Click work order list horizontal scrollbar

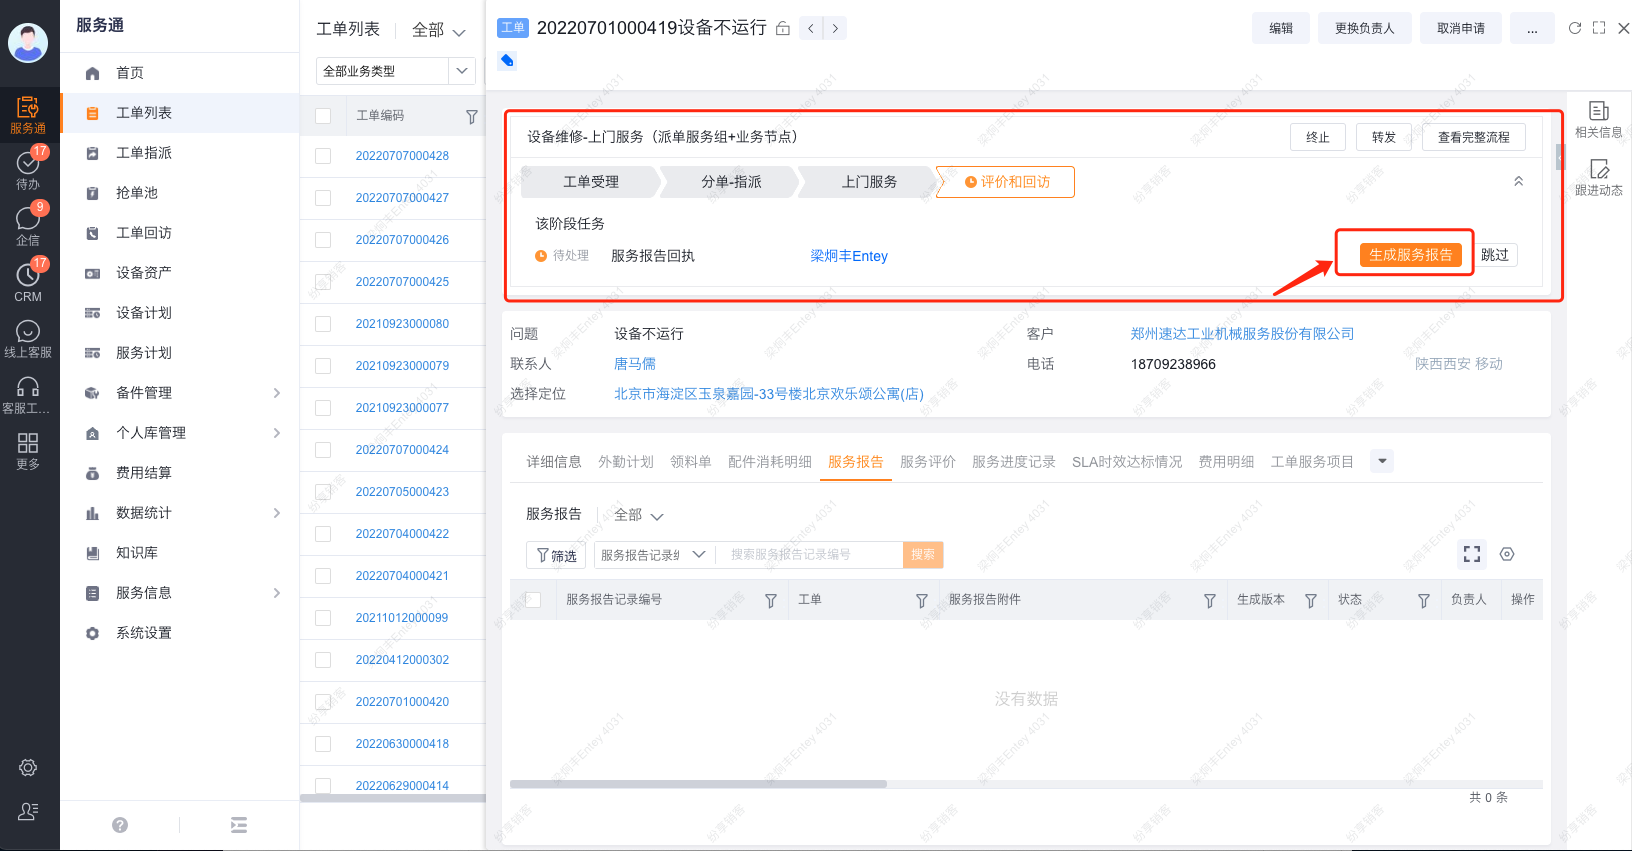click(x=393, y=798)
